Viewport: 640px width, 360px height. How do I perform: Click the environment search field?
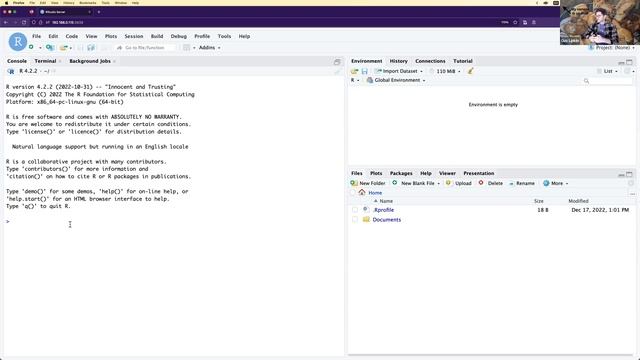[x=607, y=81]
